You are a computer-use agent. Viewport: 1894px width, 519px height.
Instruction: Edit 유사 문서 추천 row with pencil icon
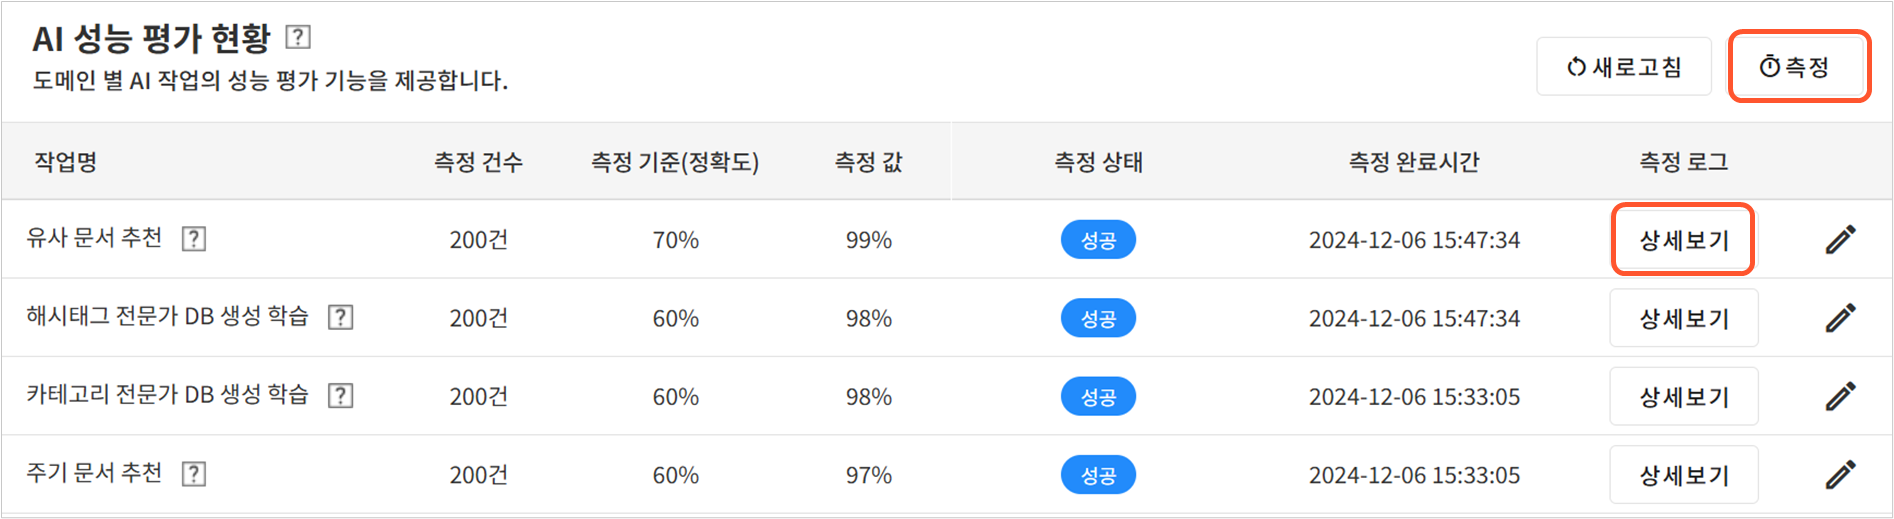(x=1840, y=240)
